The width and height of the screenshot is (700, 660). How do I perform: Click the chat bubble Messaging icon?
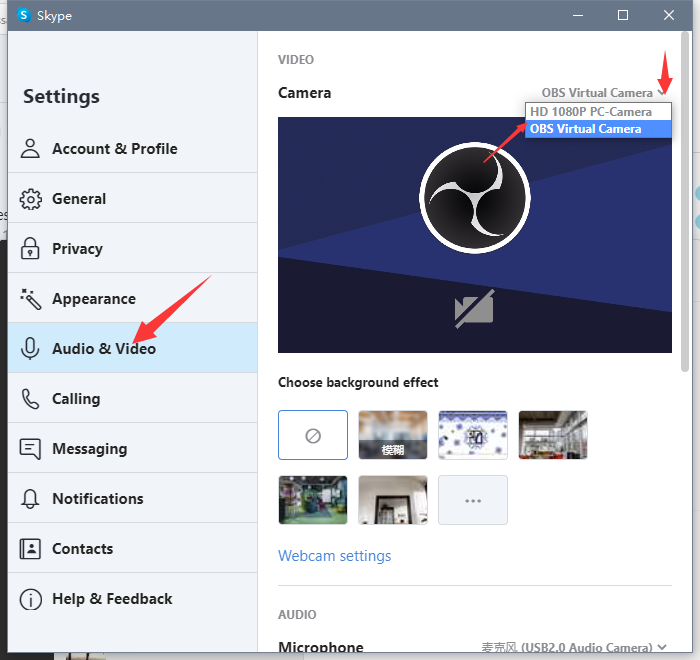30,449
